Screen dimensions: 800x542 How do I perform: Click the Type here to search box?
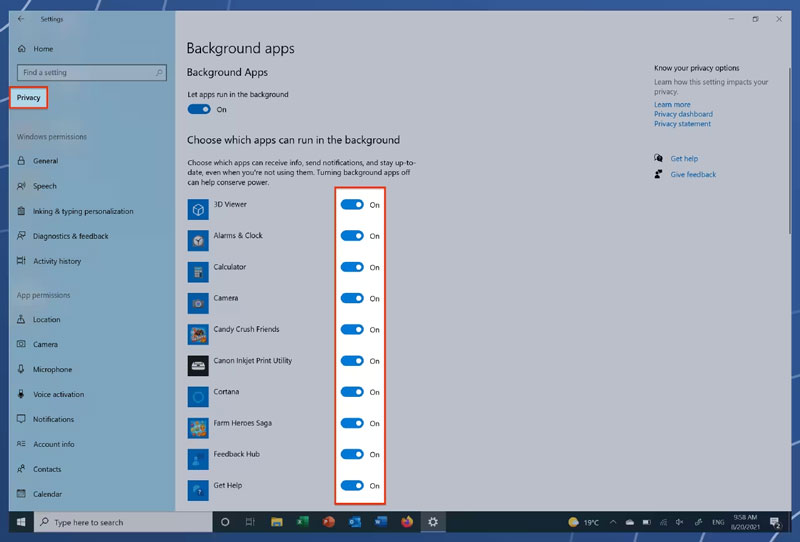123,522
